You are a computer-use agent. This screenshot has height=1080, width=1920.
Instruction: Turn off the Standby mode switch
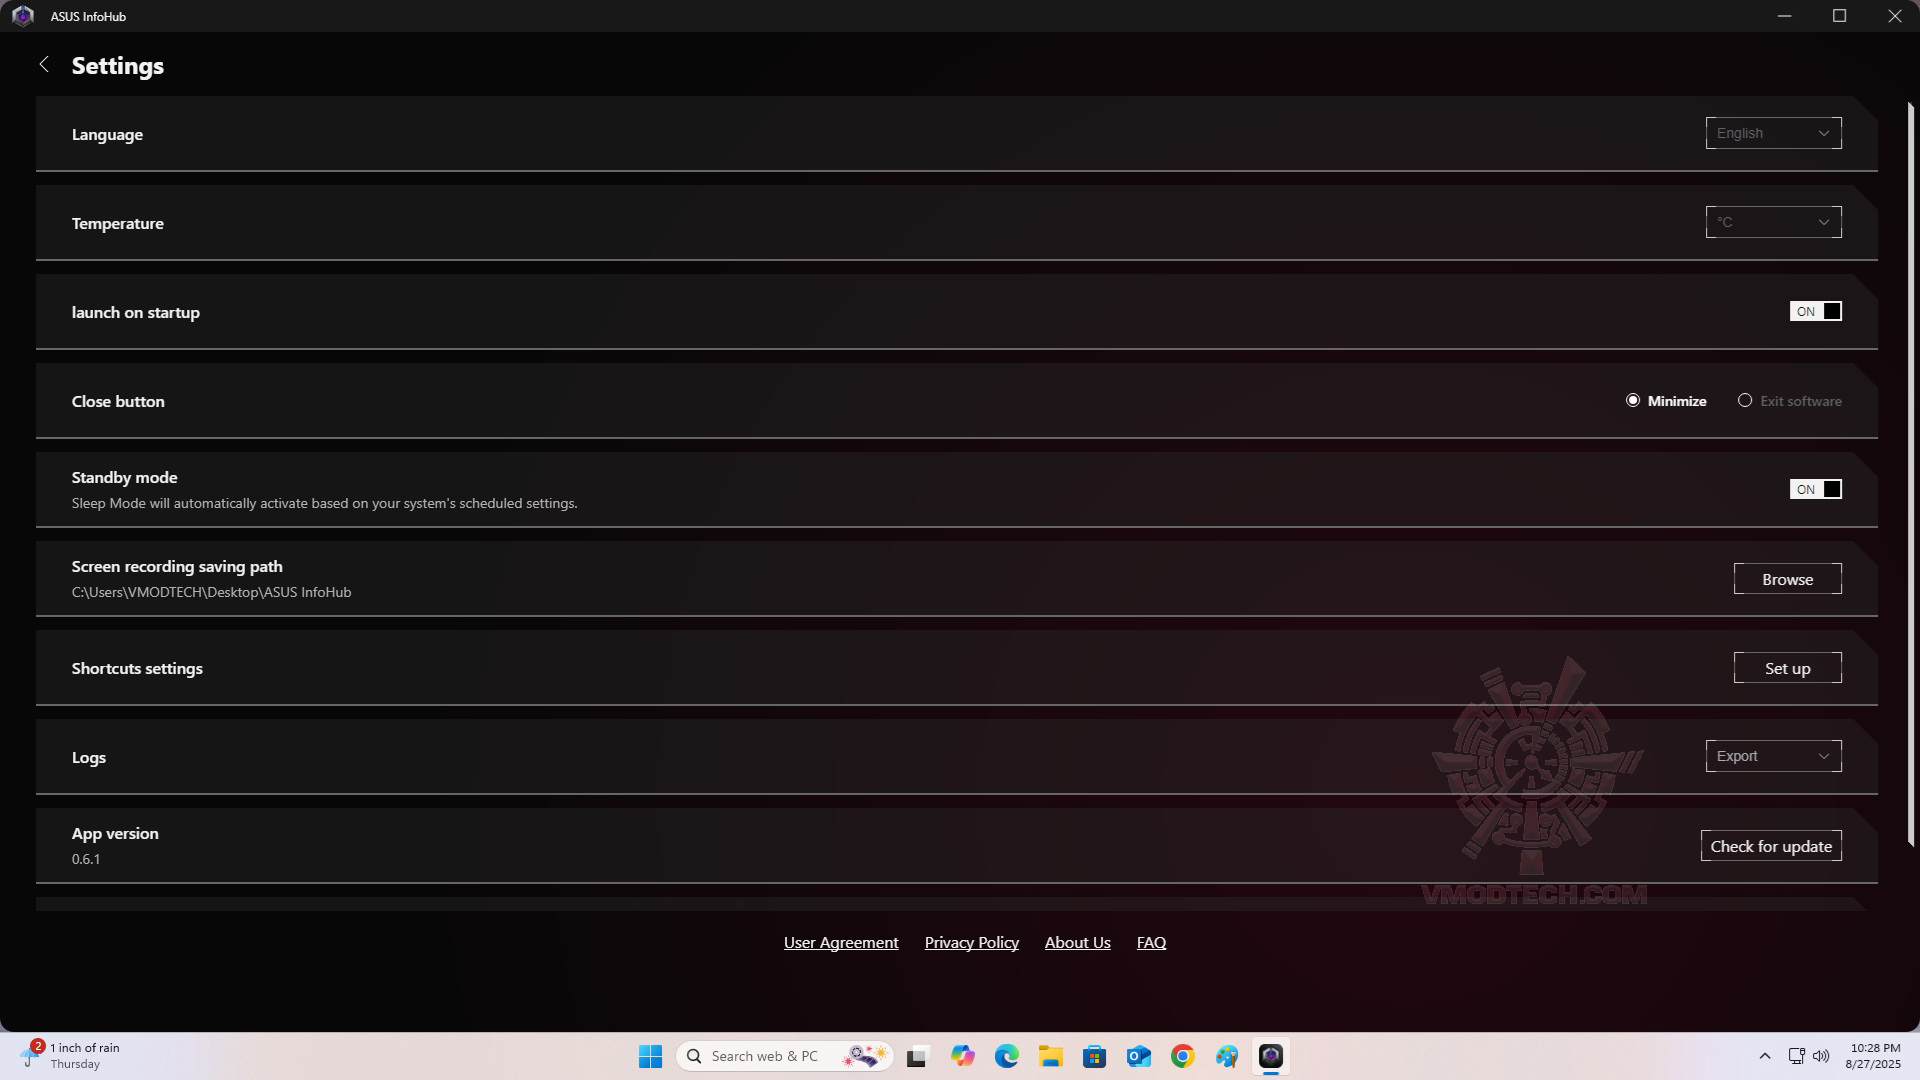[1815, 490]
